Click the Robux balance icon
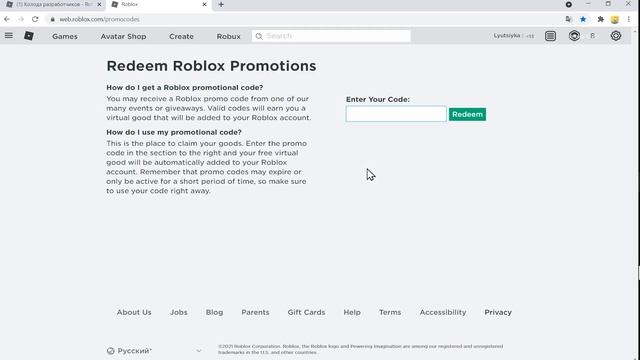The height and width of the screenshot is (360, 640). click(x=574, y=36)
